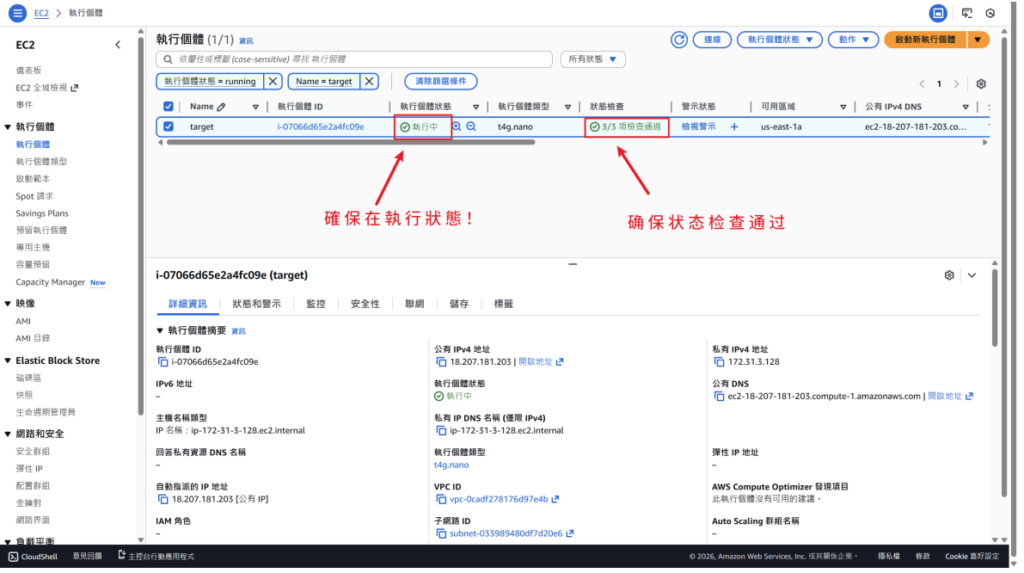Screen dimensions: 1024x573
Task: Click the EC2 breadcrumb link
Action: click(x=41, y=13)
